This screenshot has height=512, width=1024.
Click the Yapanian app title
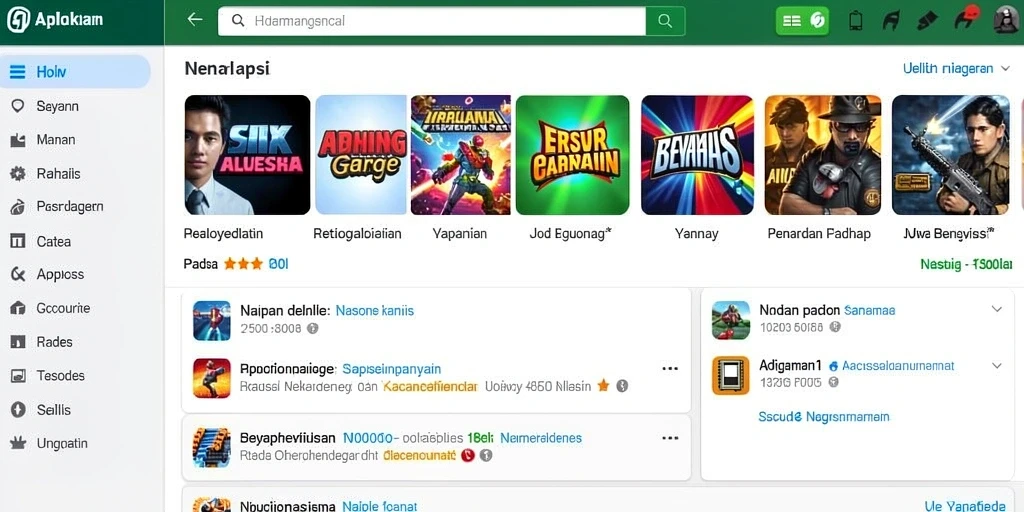click(460, 233)
